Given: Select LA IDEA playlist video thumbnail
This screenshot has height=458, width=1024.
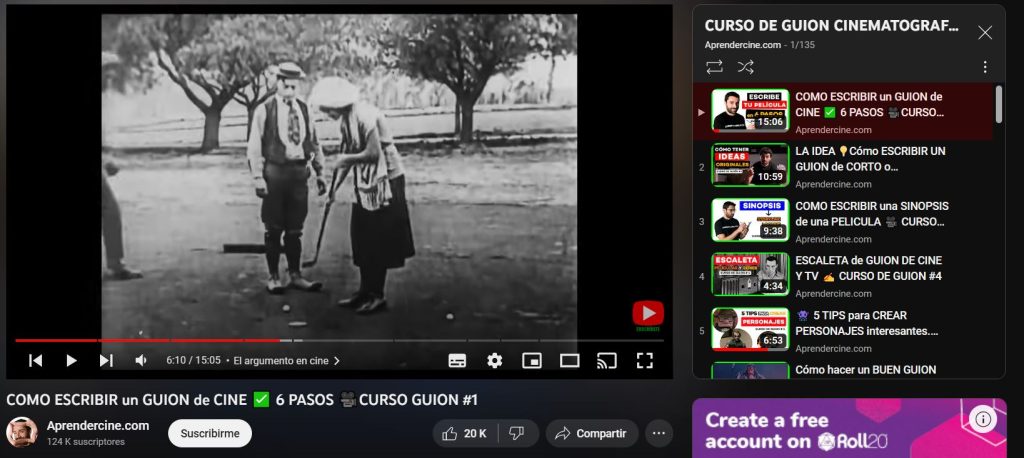Looking at the screenshot, I should (750, 165).
